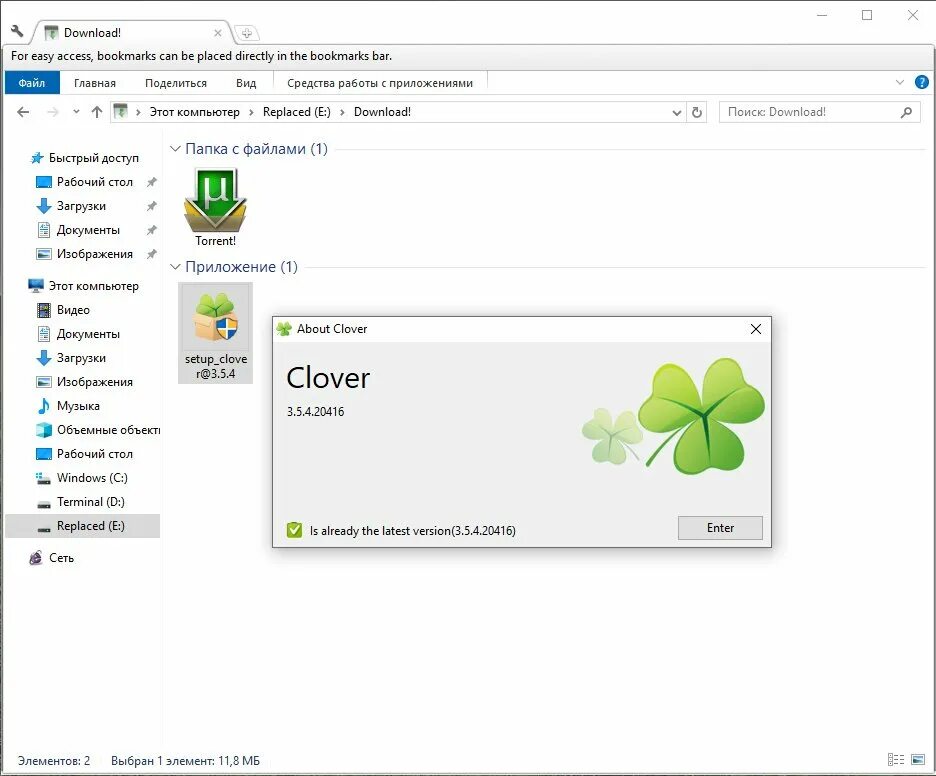936x776 pixels.
Task: Select the Torrent! folder
Action: coord(215,207)
